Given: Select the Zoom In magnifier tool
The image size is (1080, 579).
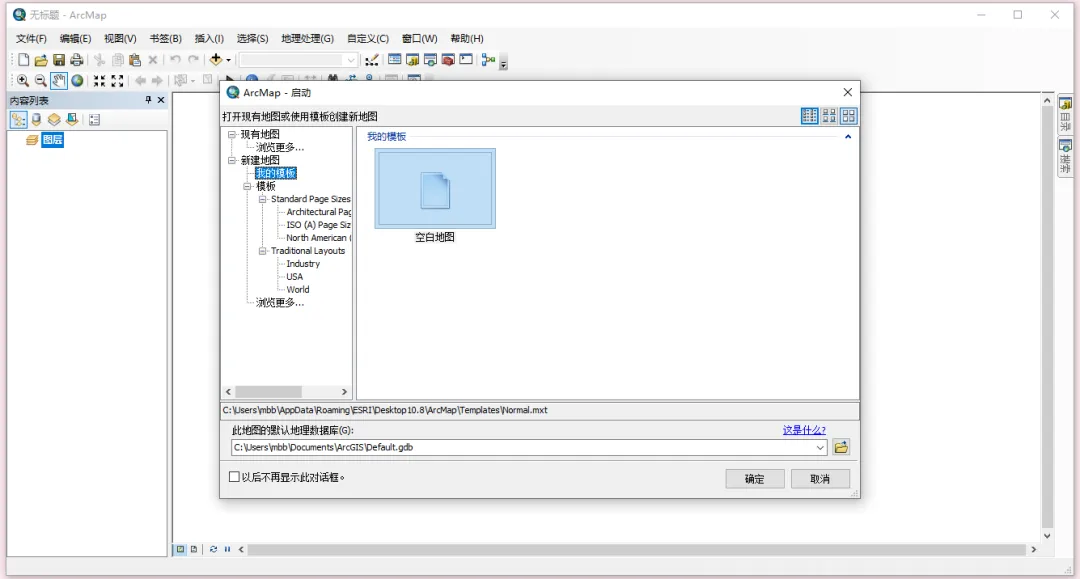Looking at the screenshot, I should point(23,81).
